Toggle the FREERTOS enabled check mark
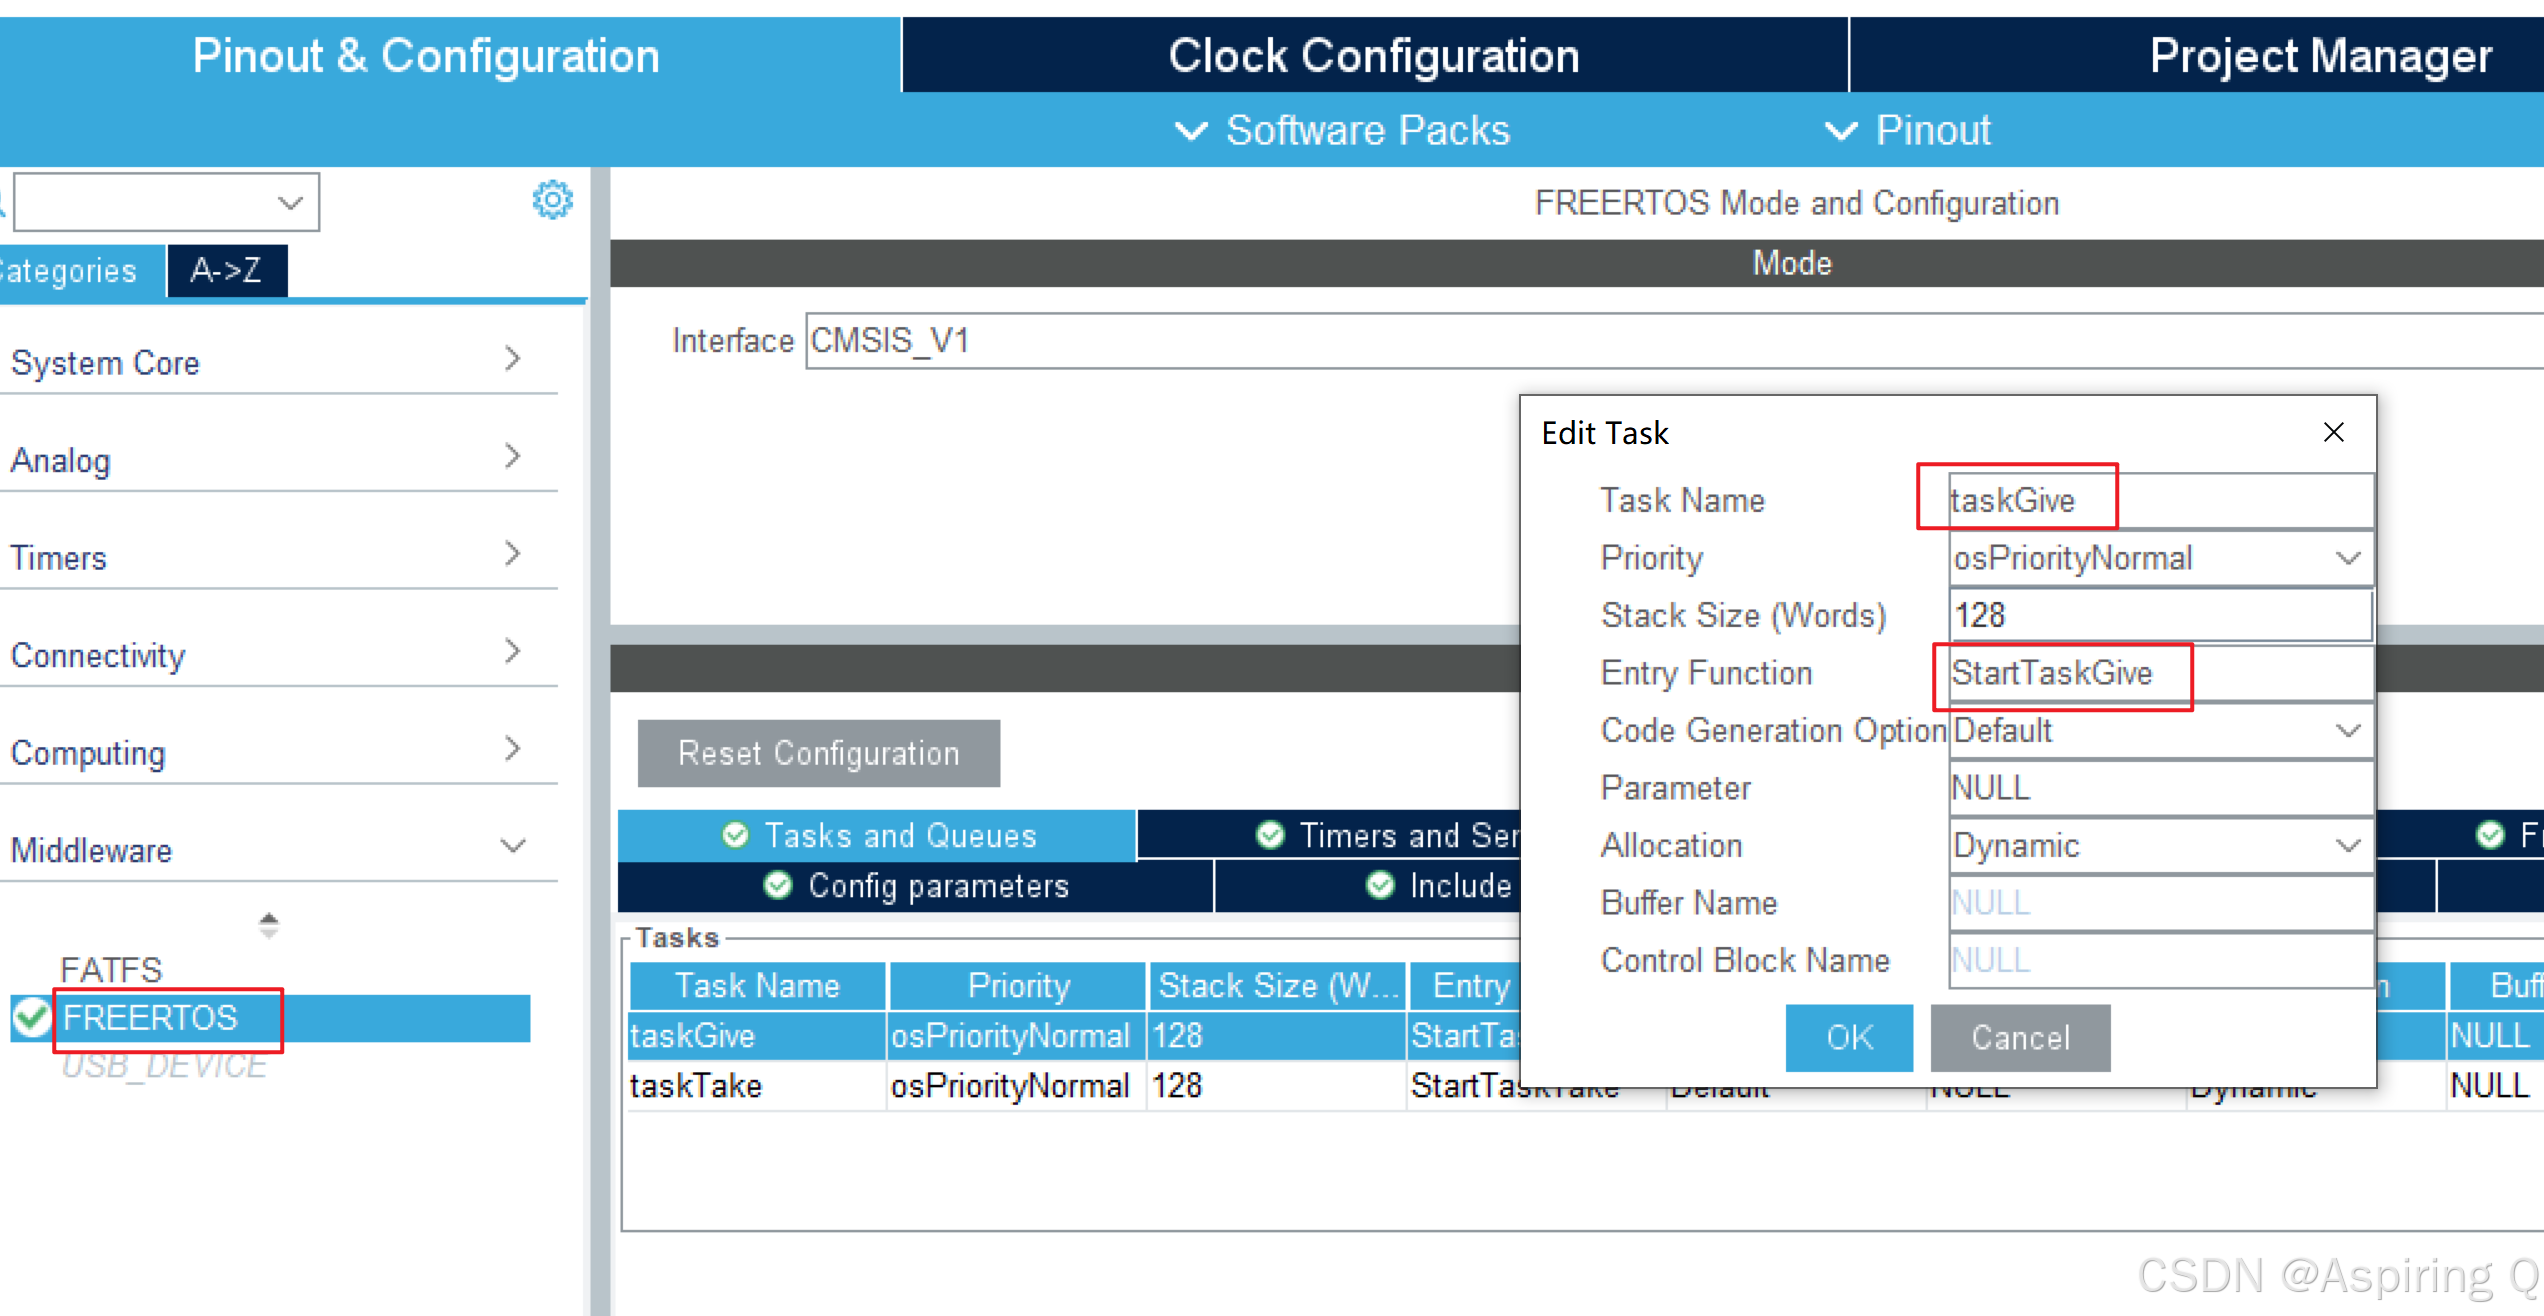Viewport: 2544px width, 1316px height. 31,1017
